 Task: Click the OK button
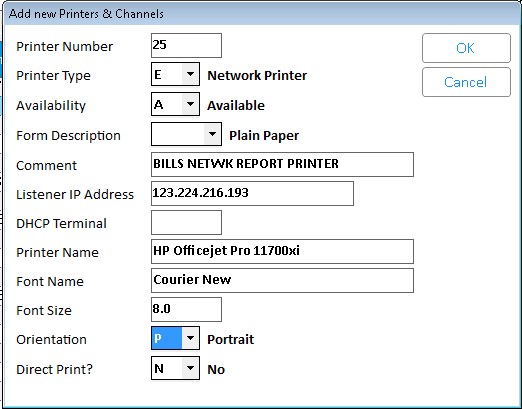(x=466, y=48)
